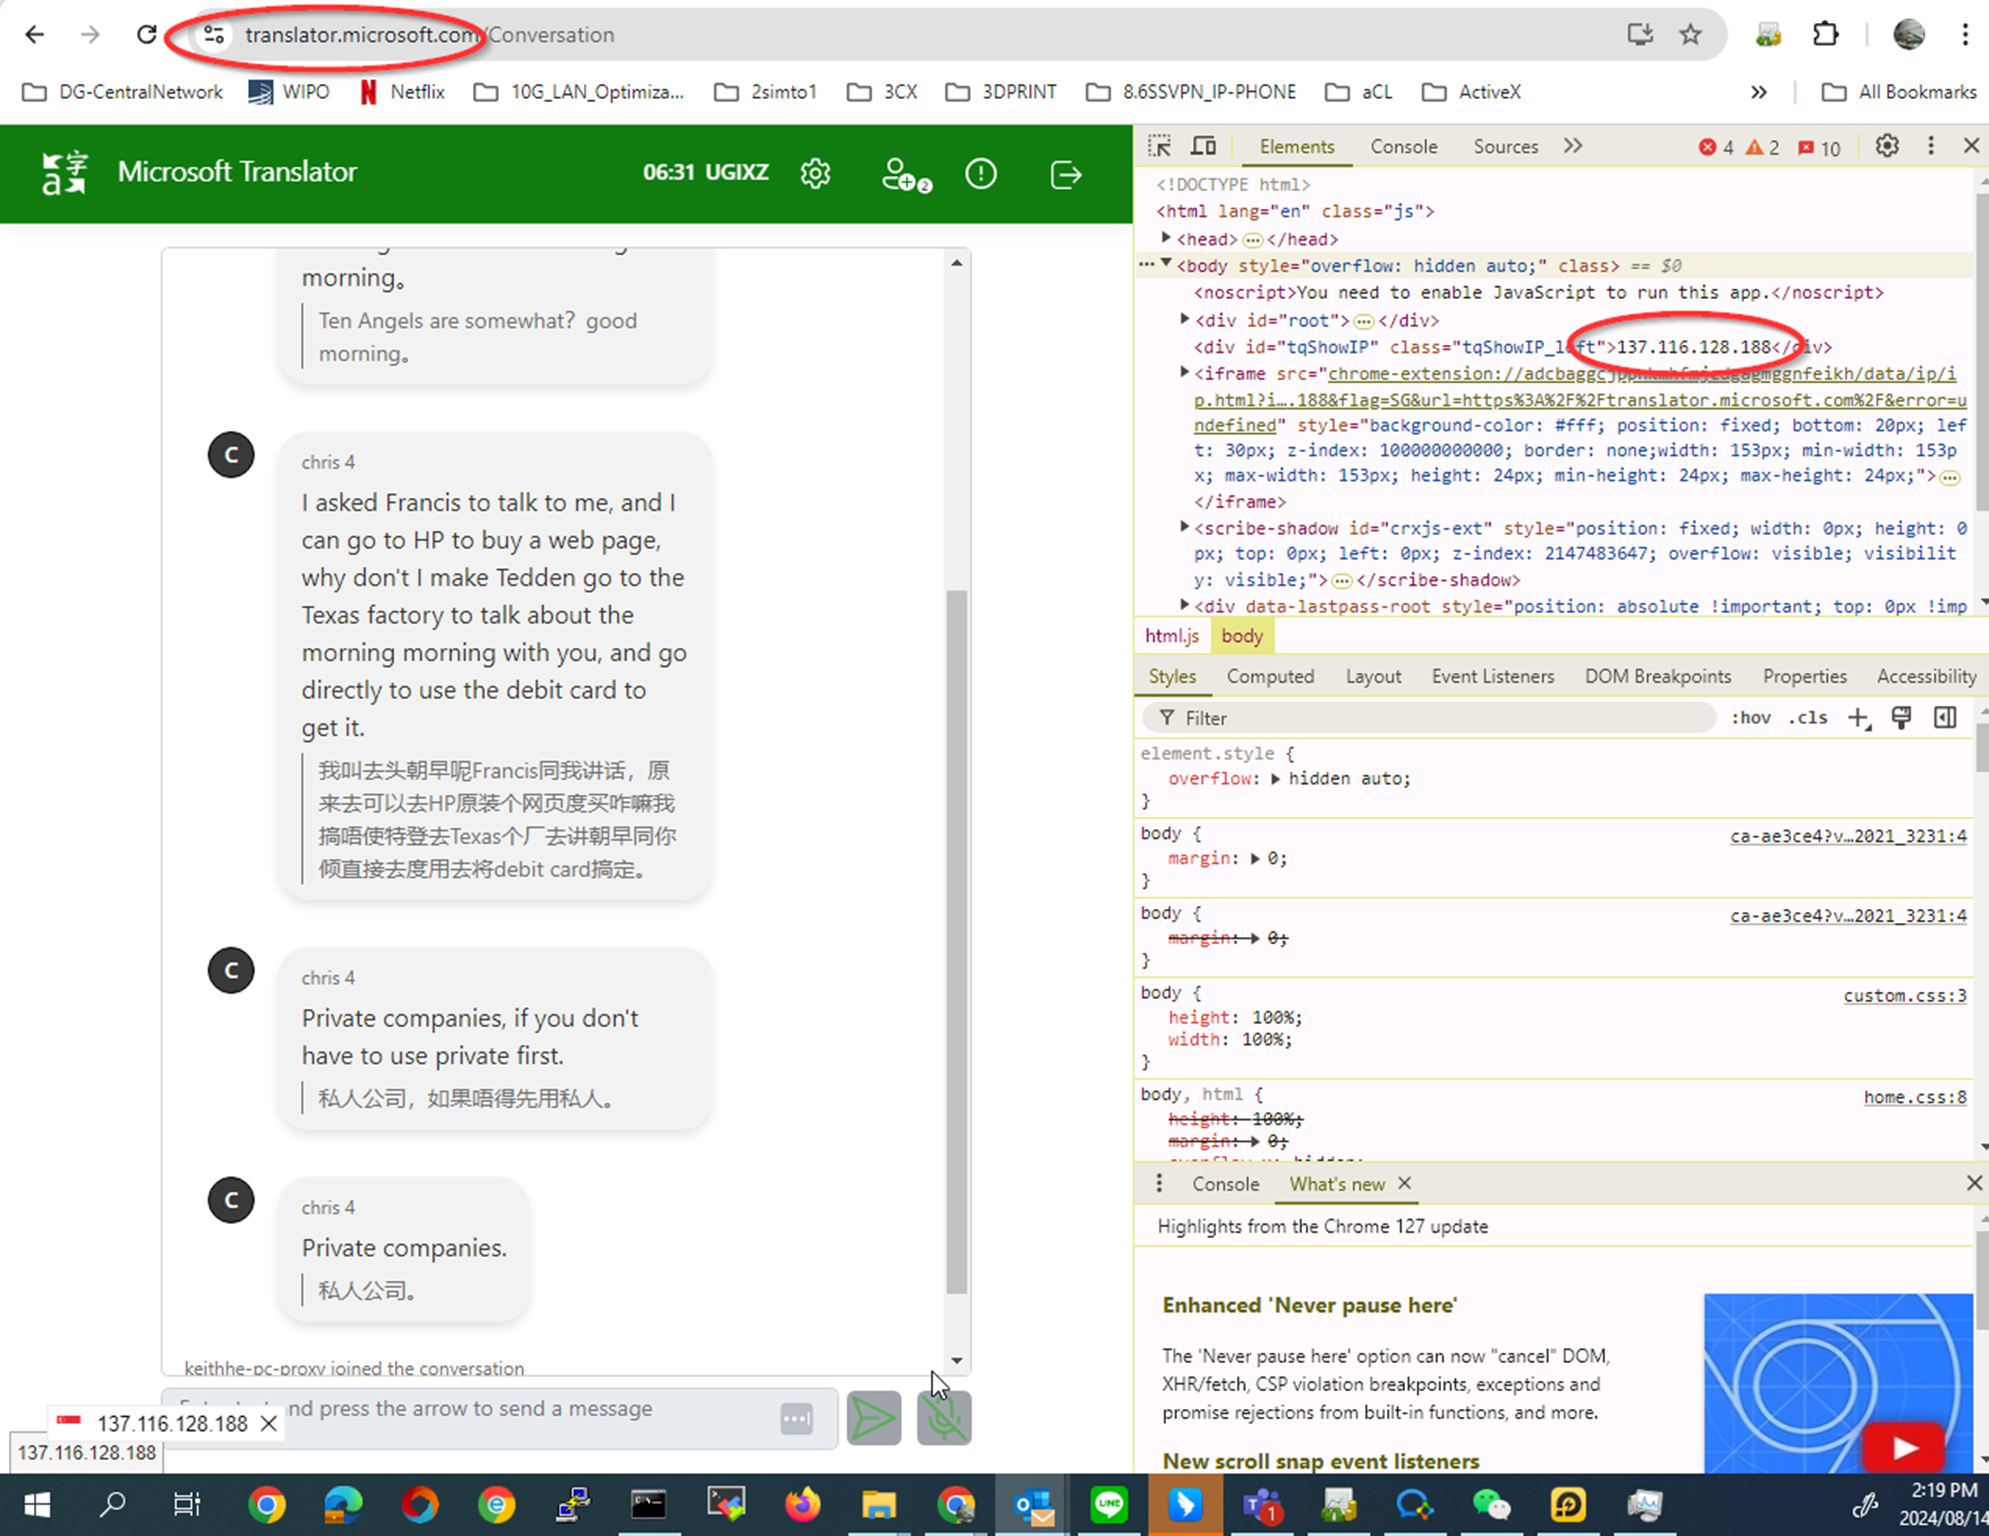
Task: Select the Elements panel tab
Action: pos(1297,146)
